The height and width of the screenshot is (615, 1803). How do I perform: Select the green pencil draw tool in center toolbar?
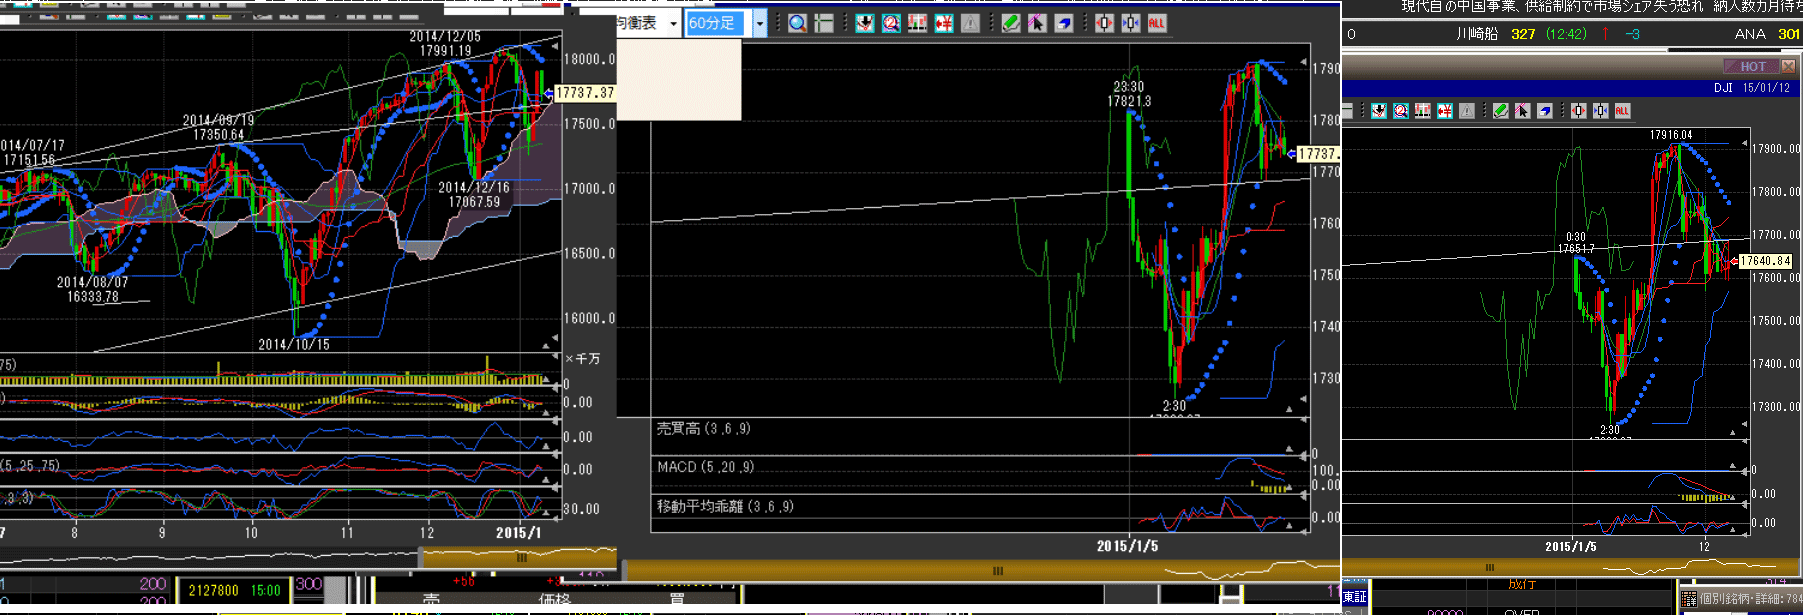coord(1011,23)
